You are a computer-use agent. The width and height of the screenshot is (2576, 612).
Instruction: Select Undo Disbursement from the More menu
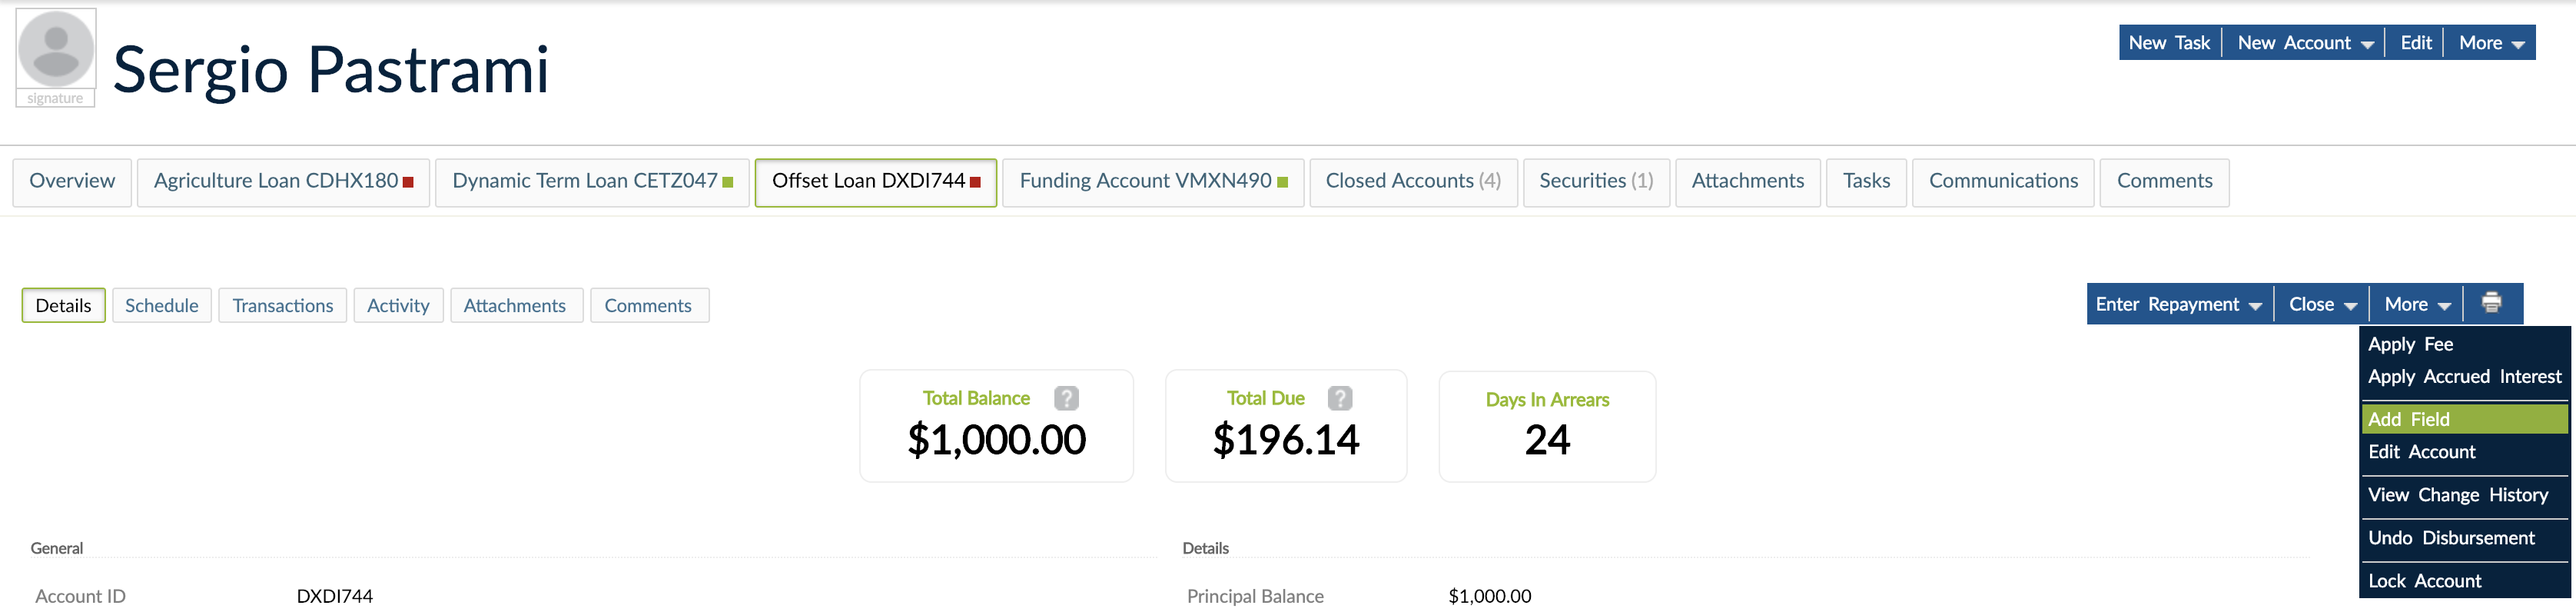click(2450, 538)
